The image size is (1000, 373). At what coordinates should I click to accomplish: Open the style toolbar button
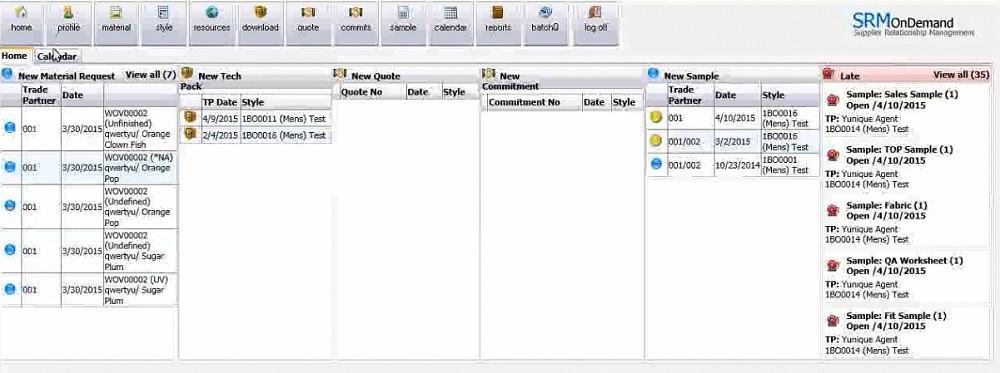tap(164, 23)
